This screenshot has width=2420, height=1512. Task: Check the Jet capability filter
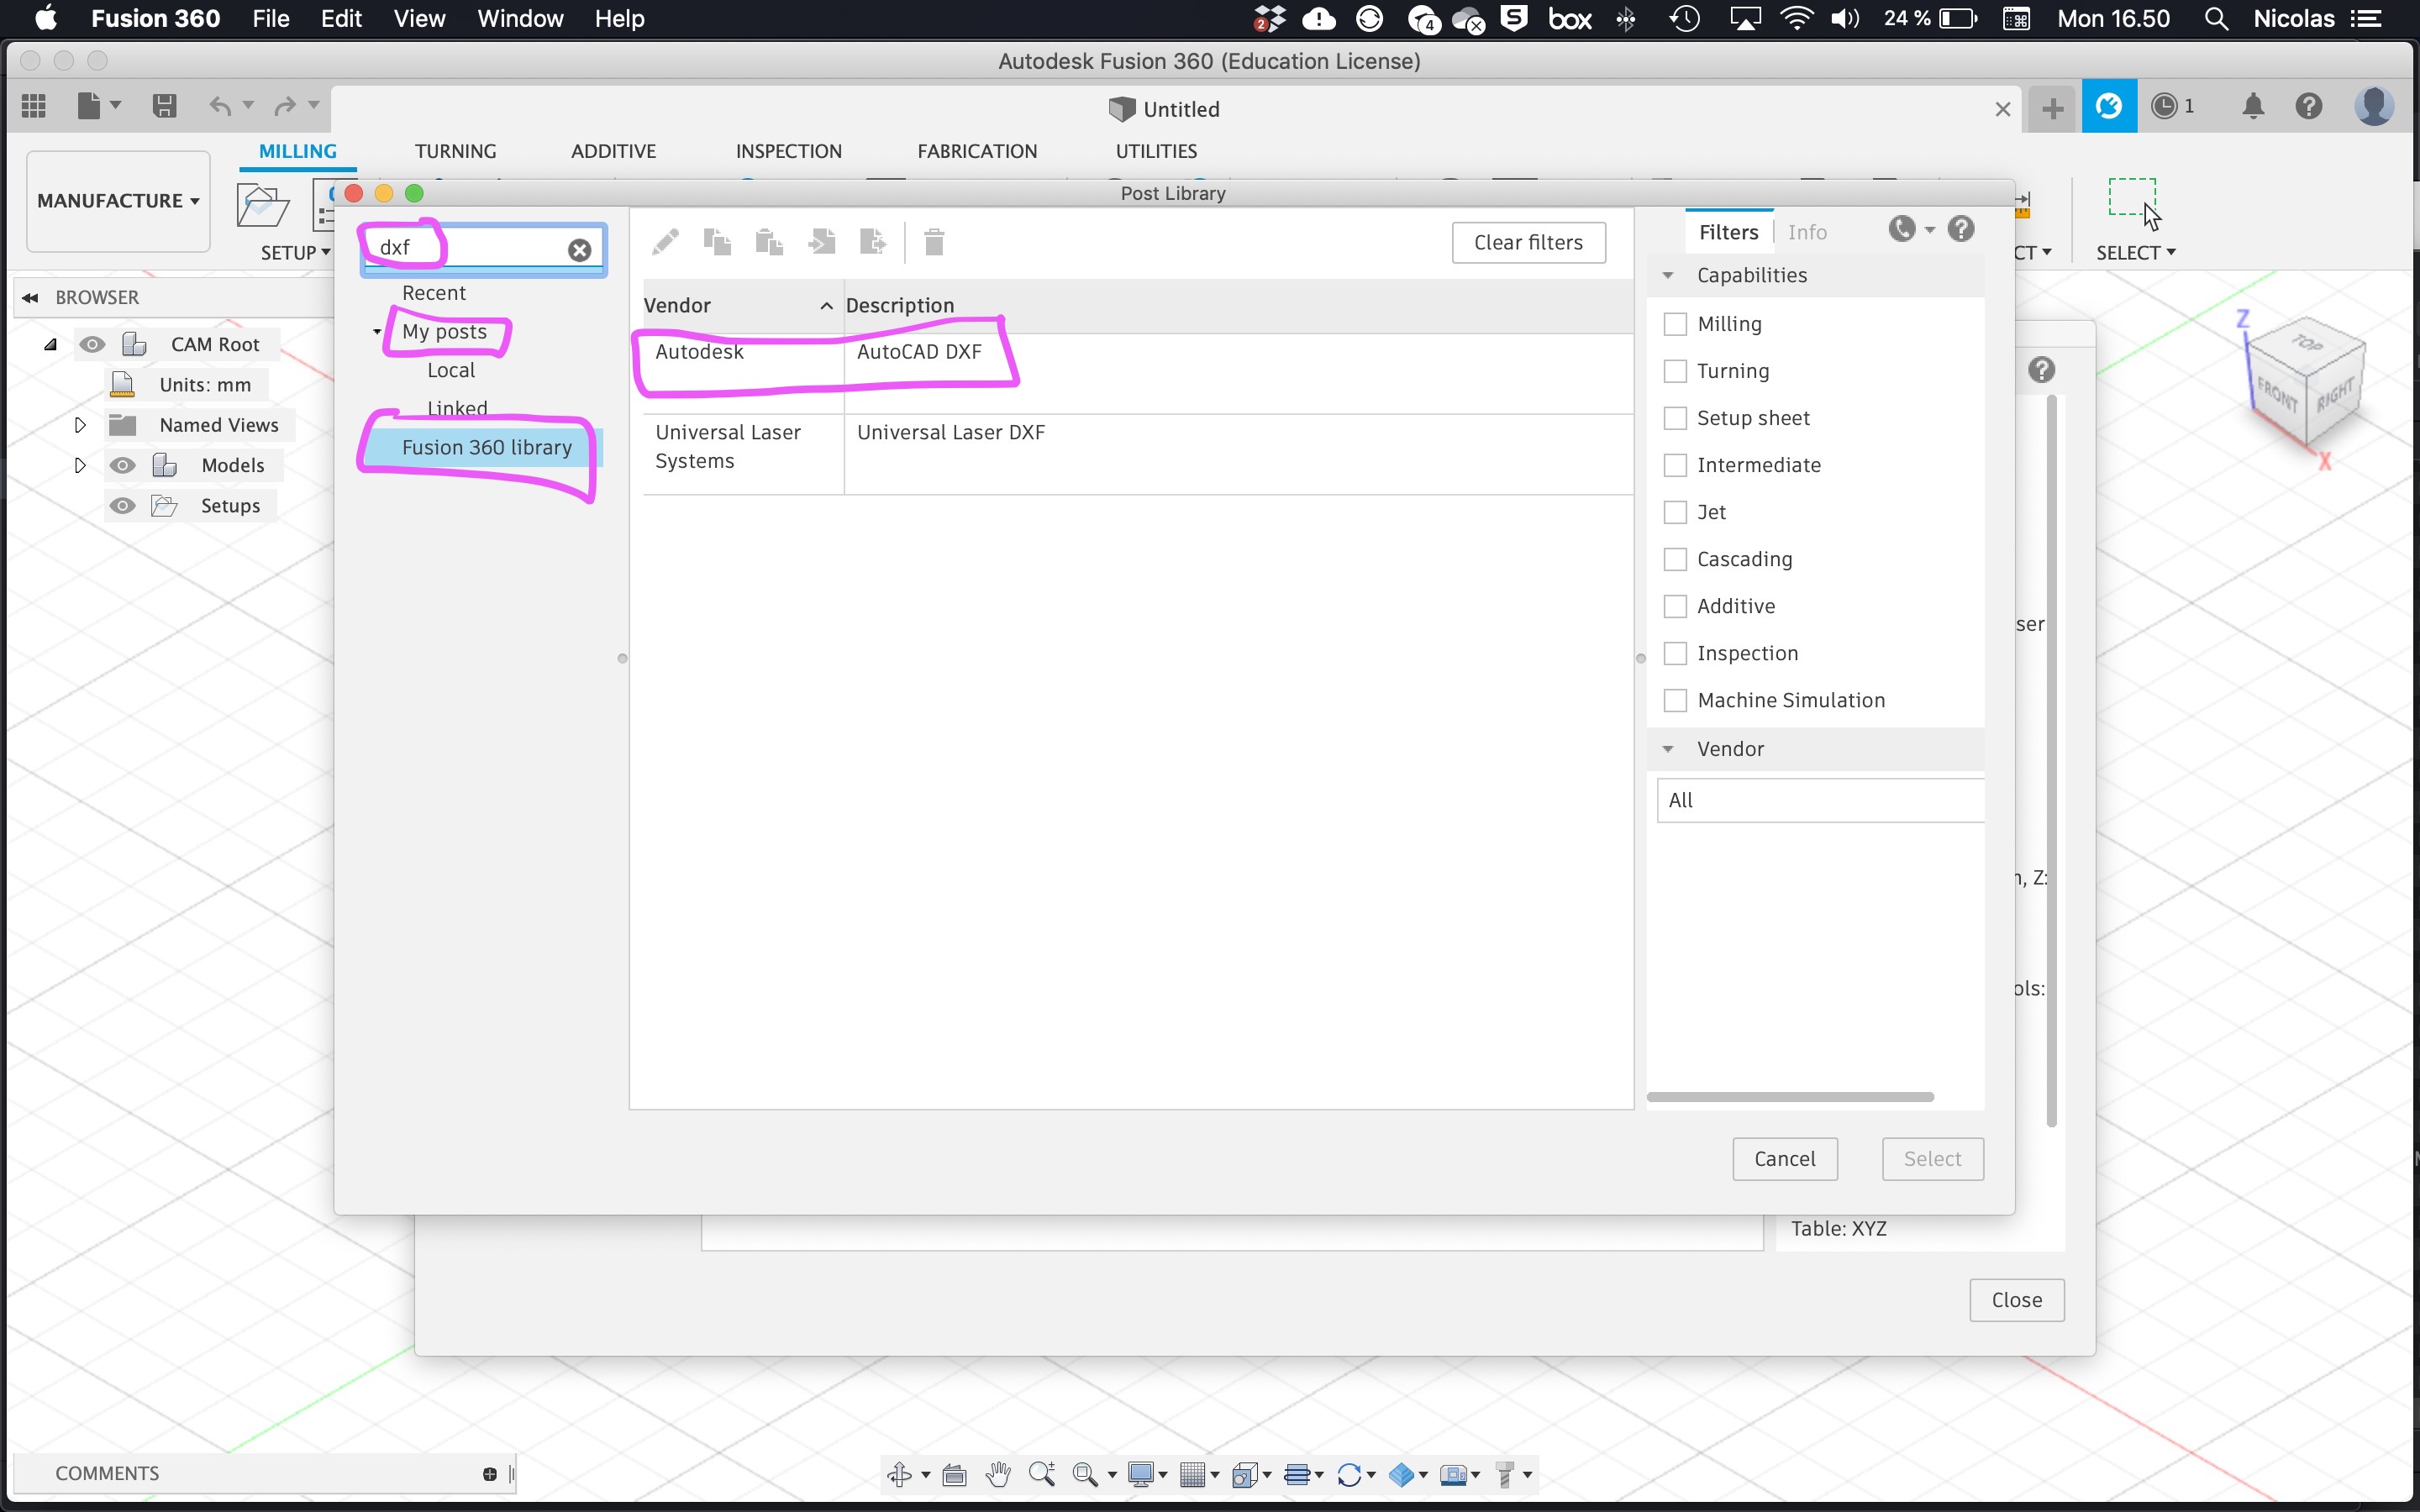pos(1675,512)
